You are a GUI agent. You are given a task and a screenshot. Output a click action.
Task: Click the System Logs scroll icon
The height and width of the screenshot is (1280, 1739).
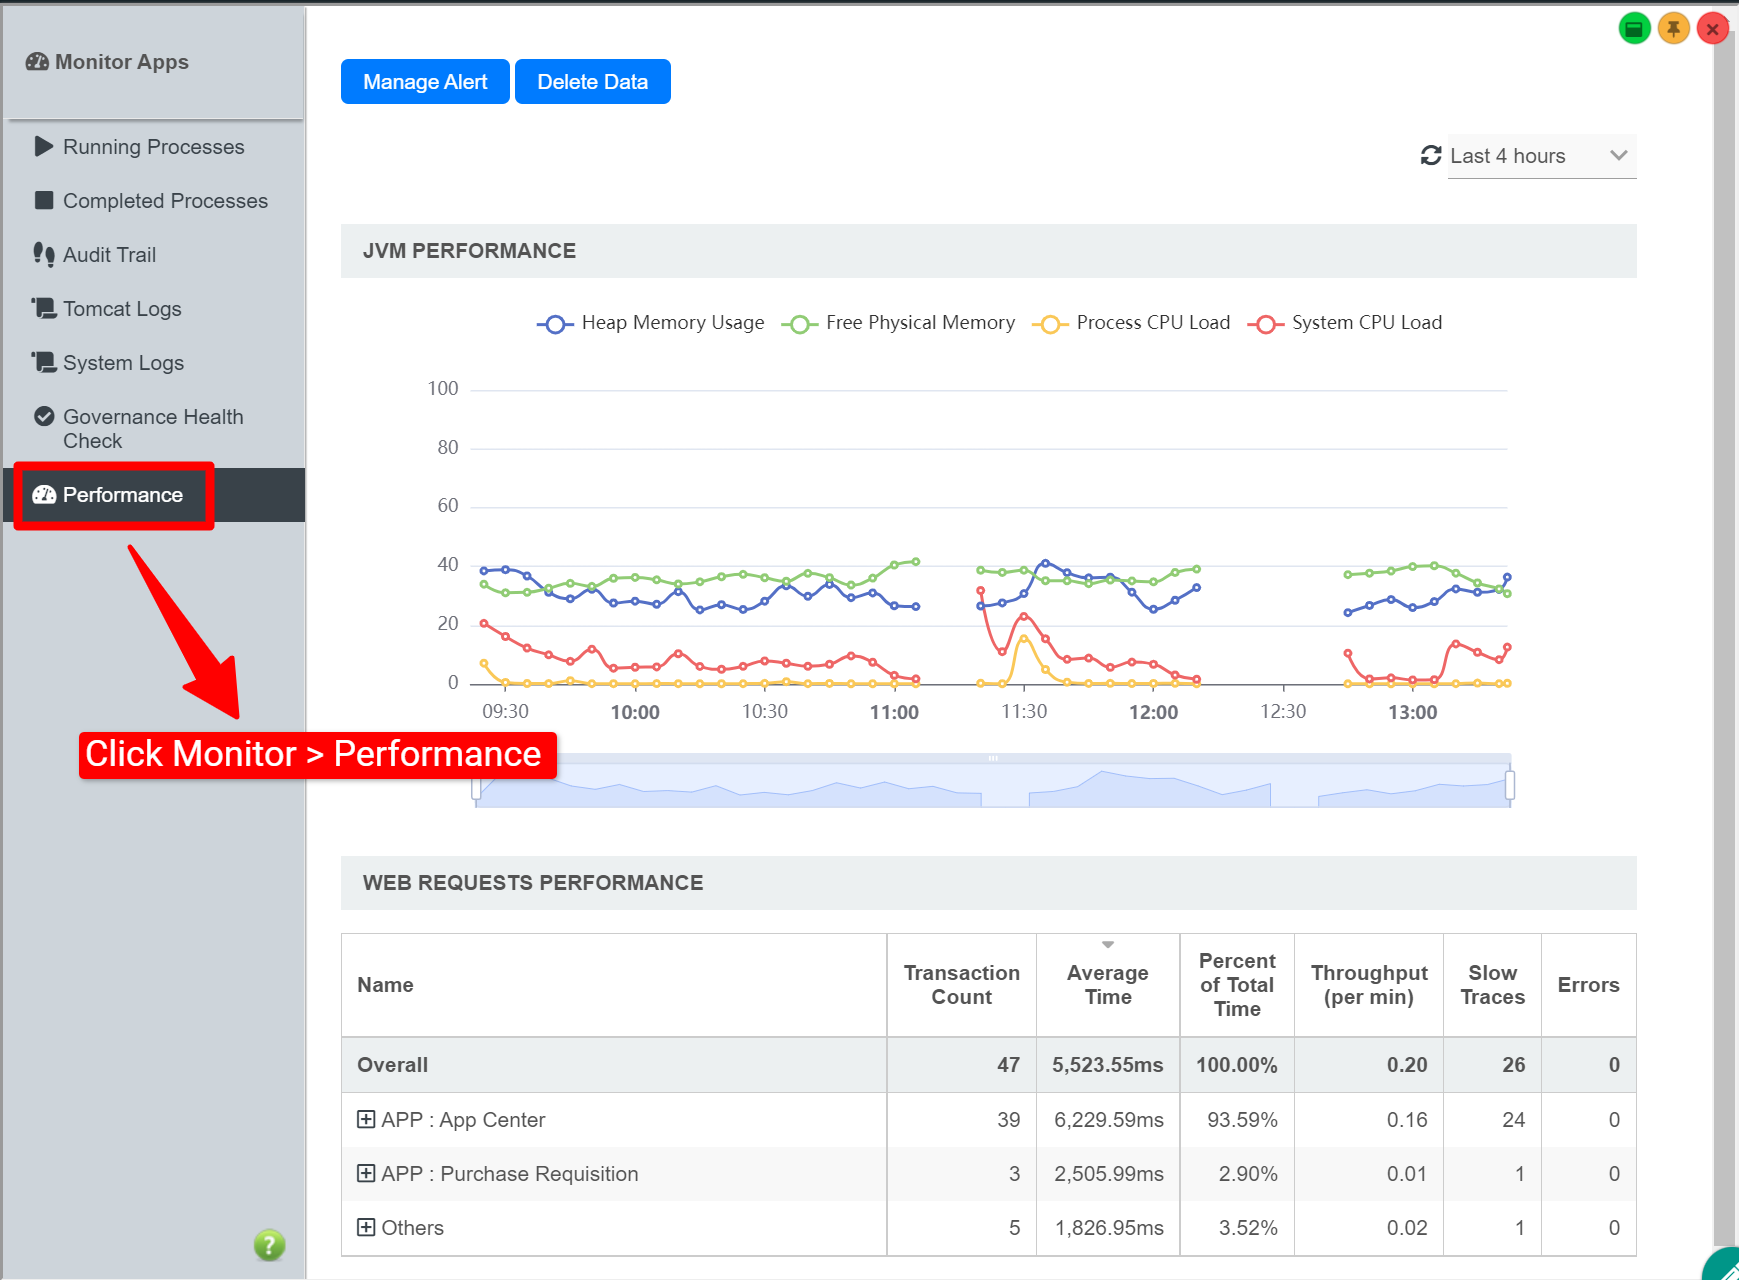click(x=44, y=362)
